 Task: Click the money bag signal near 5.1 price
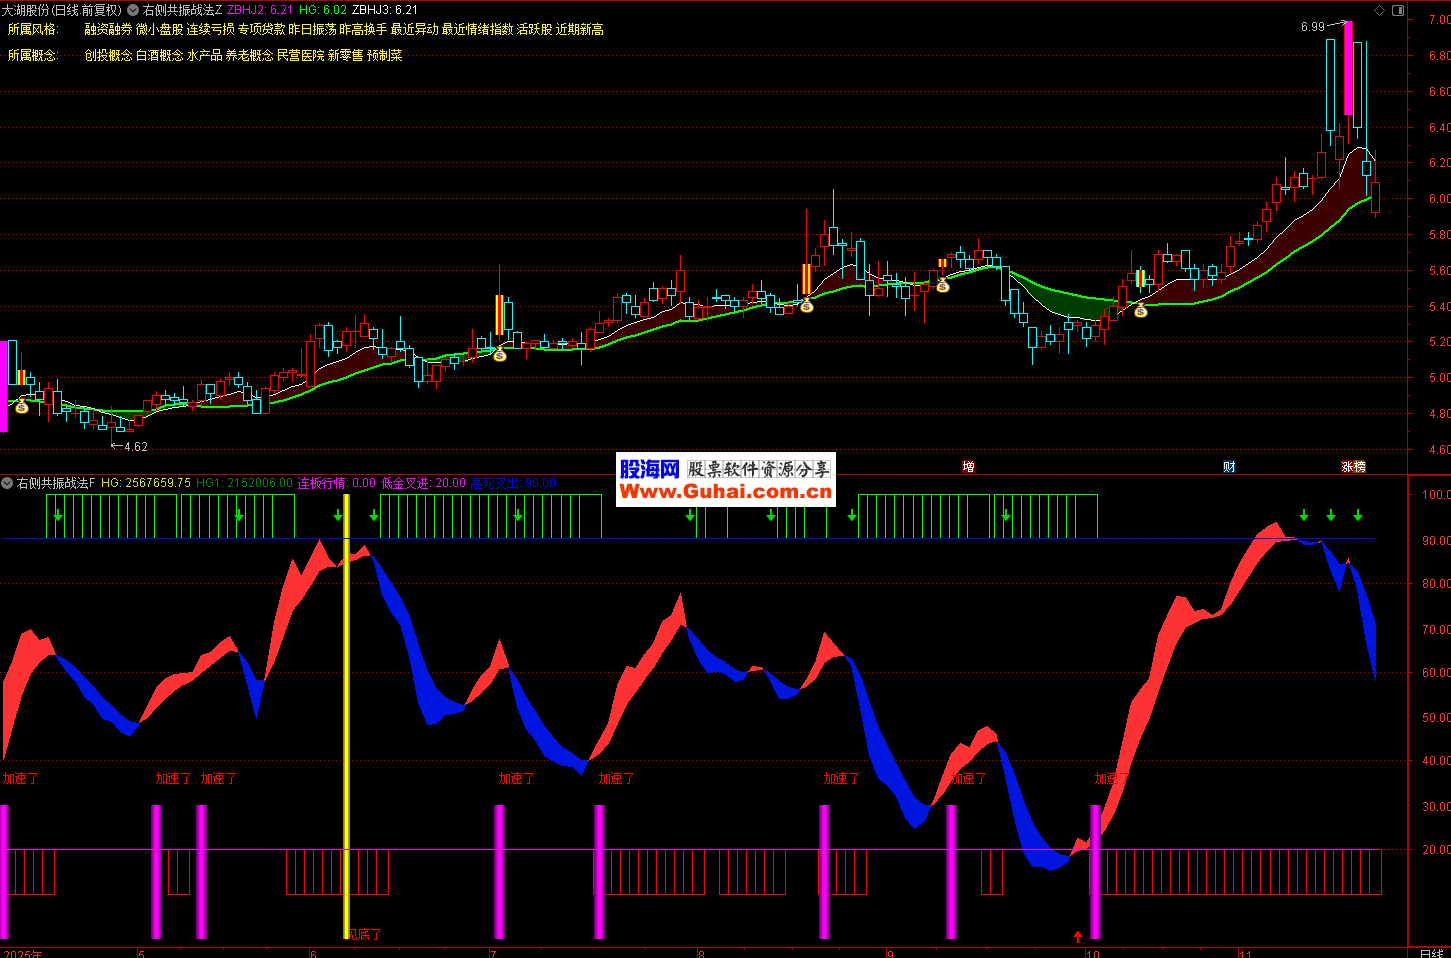(500, 354)
